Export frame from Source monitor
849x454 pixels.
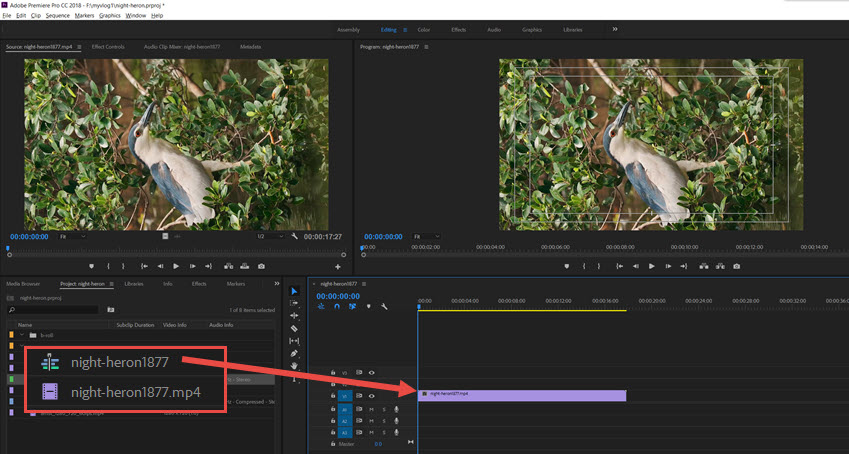pyautogui.click(x=262, y=267)
